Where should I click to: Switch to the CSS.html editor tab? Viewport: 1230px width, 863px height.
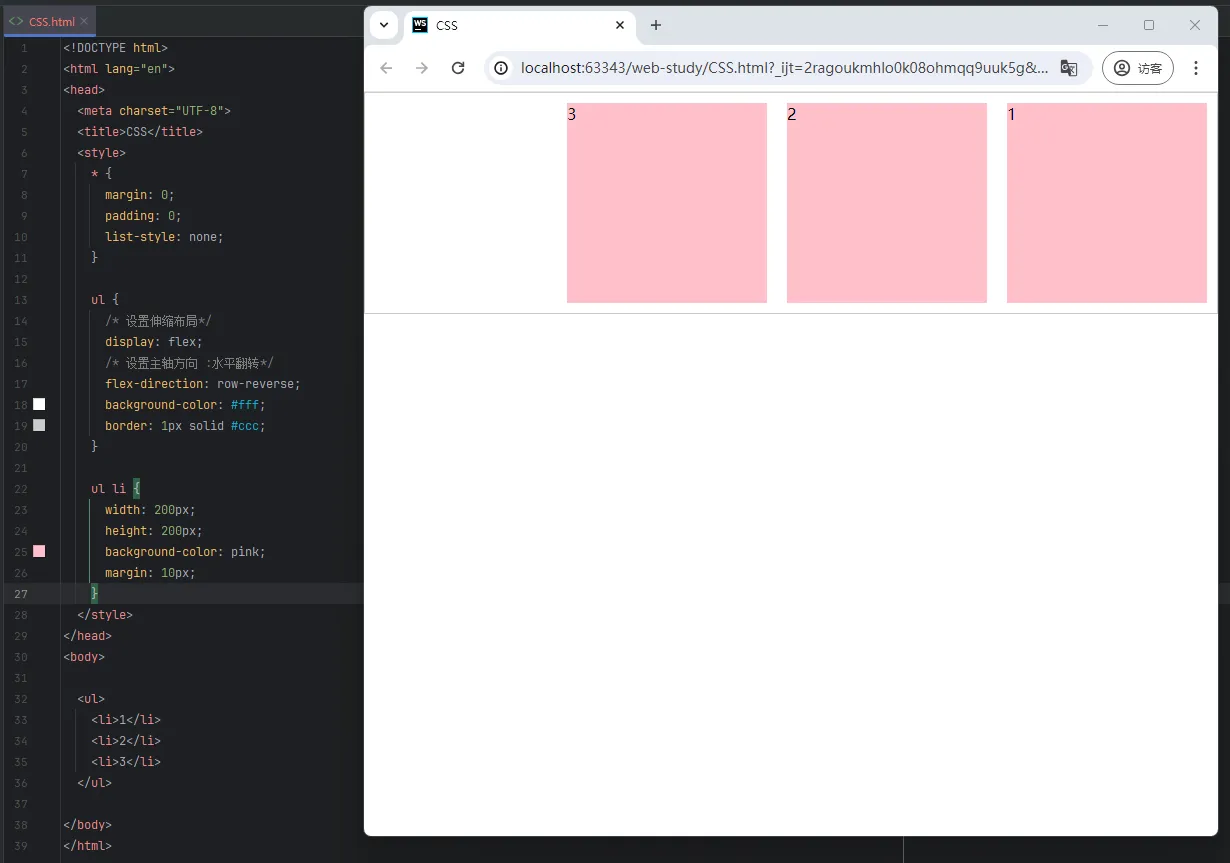(x=50, y=21)
